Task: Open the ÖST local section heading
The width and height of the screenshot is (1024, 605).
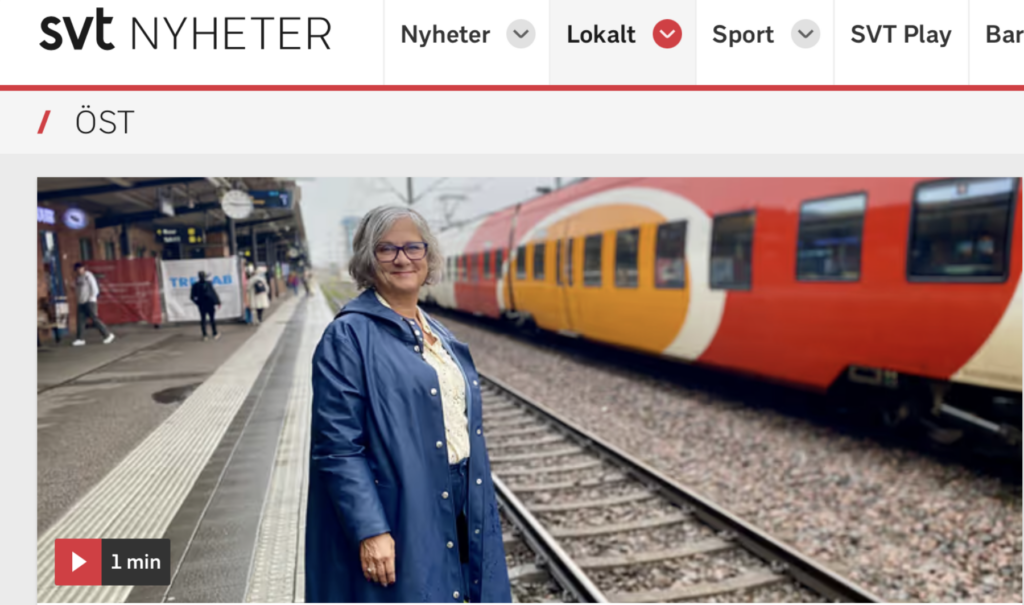Action: click(104, 122)
